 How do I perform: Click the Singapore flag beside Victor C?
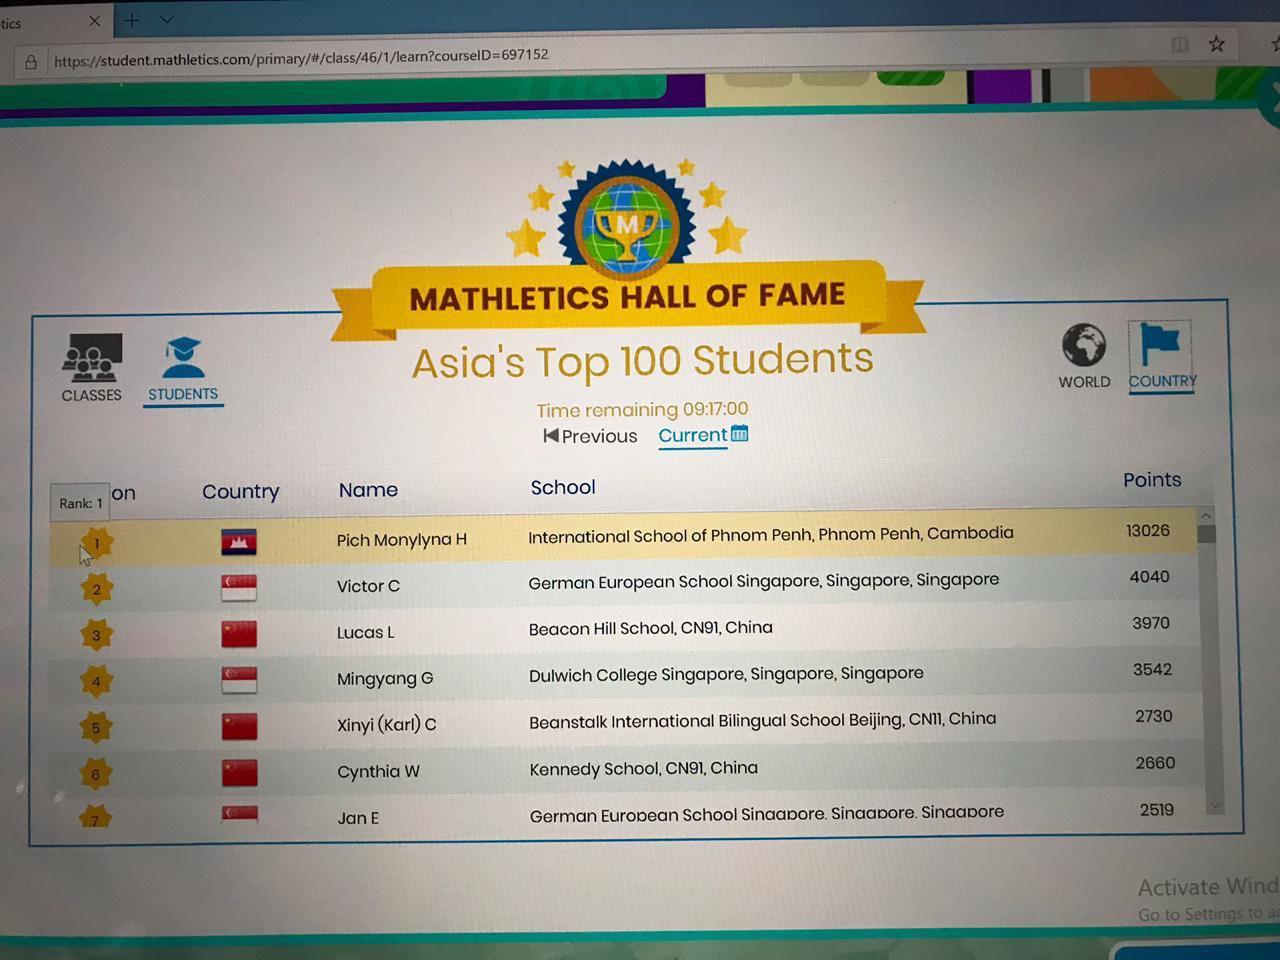239,587
